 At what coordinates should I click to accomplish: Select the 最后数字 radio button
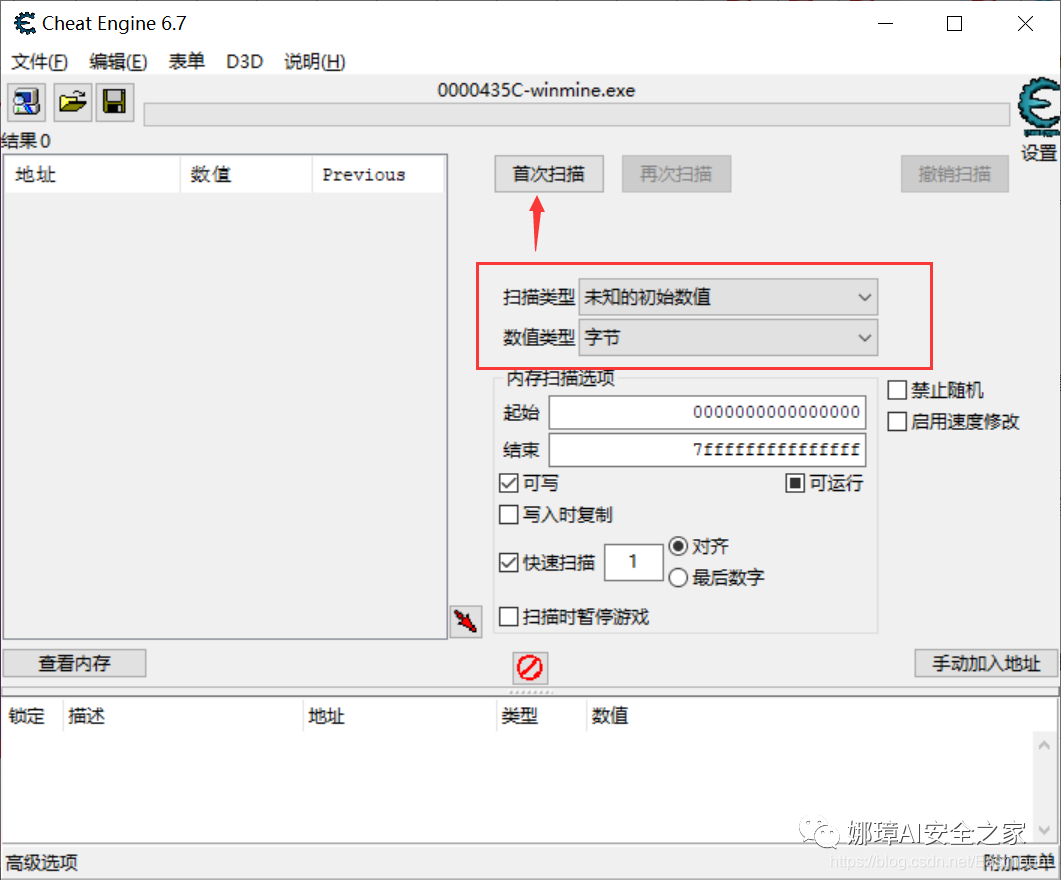tap(678, 578)
